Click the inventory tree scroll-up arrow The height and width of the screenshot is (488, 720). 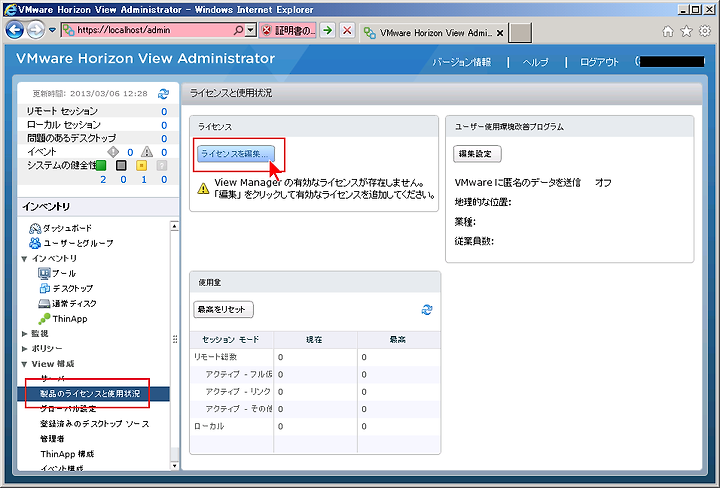coord(174,226)
